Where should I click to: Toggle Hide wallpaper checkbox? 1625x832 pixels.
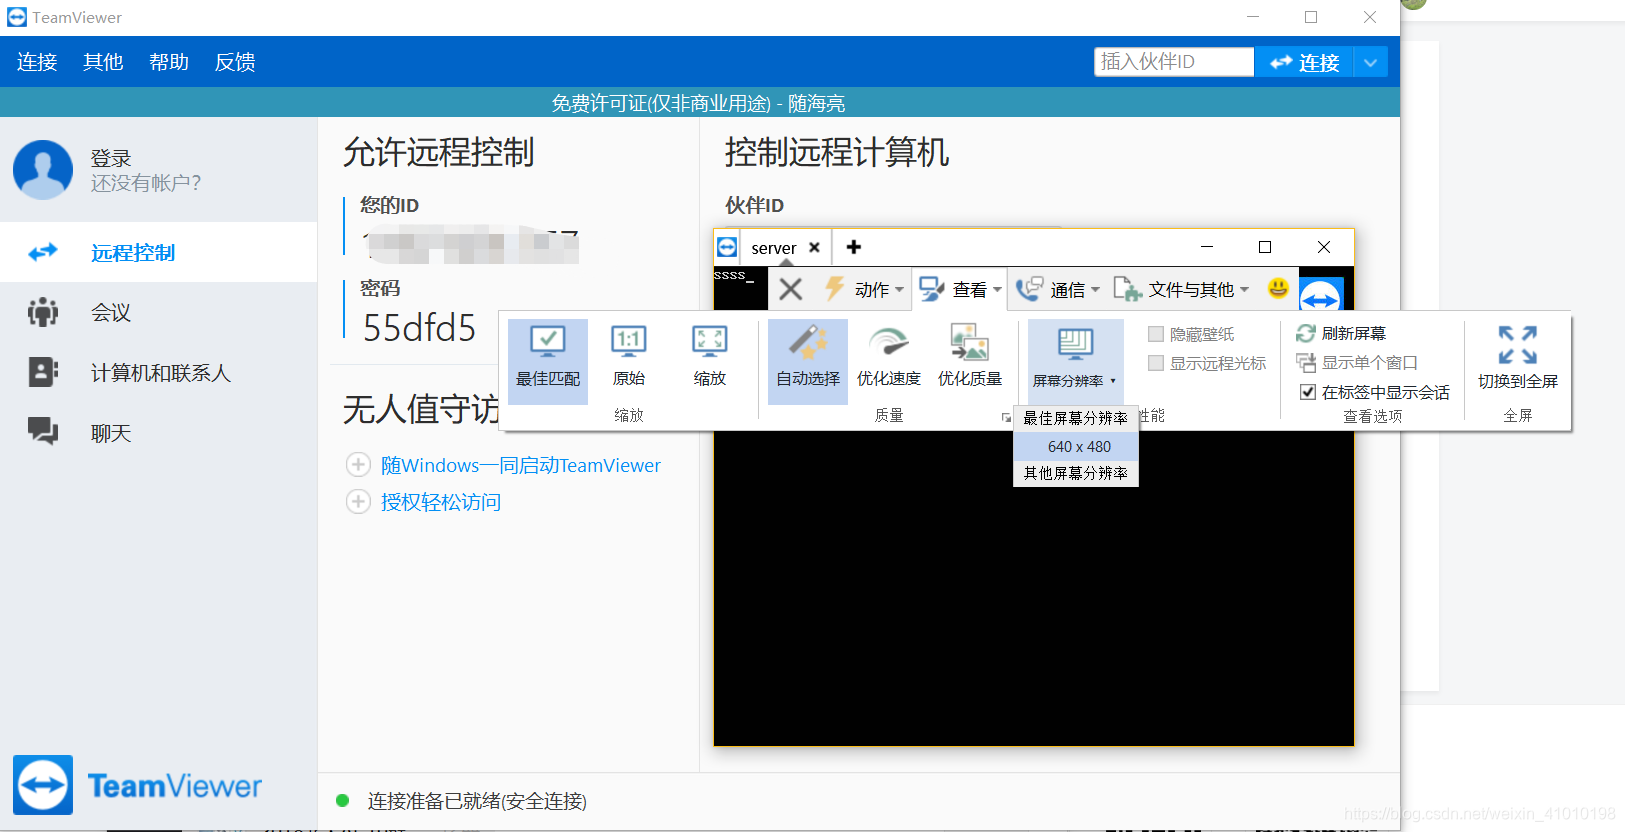(x=1156, y=334)
